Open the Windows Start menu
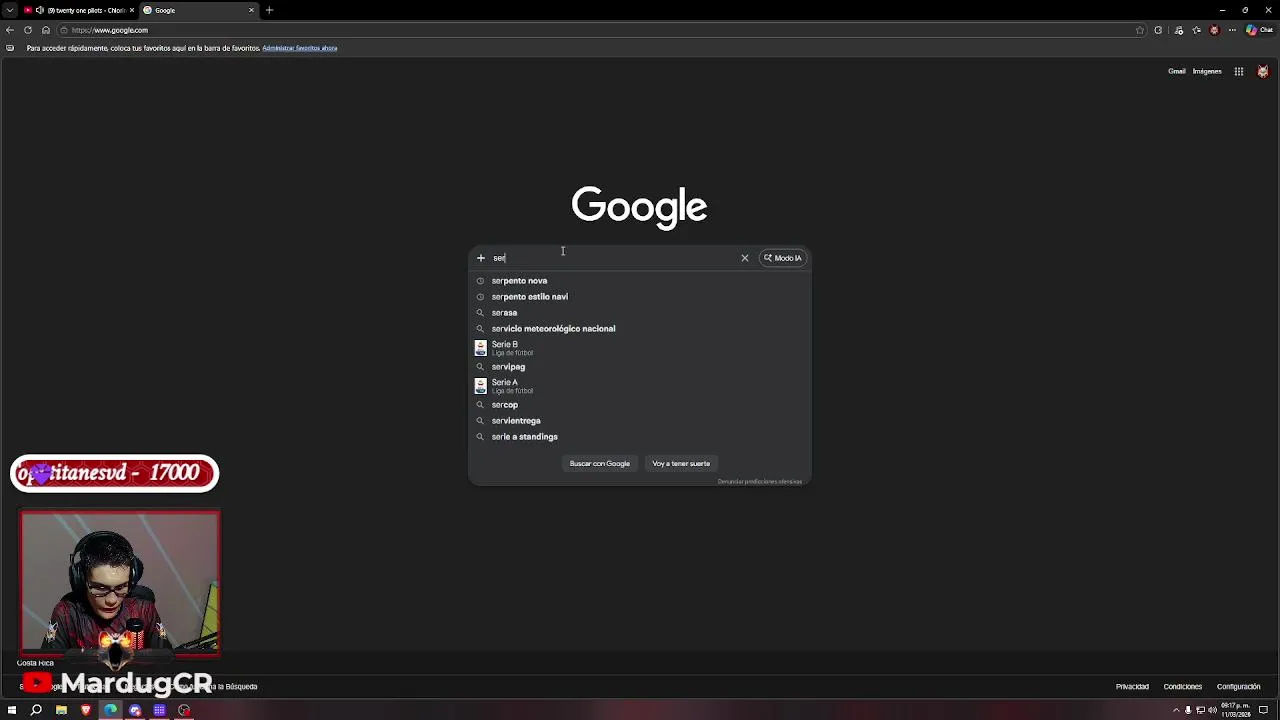Viewport: 1280px width, 720px height. click(x=12, y=710)
